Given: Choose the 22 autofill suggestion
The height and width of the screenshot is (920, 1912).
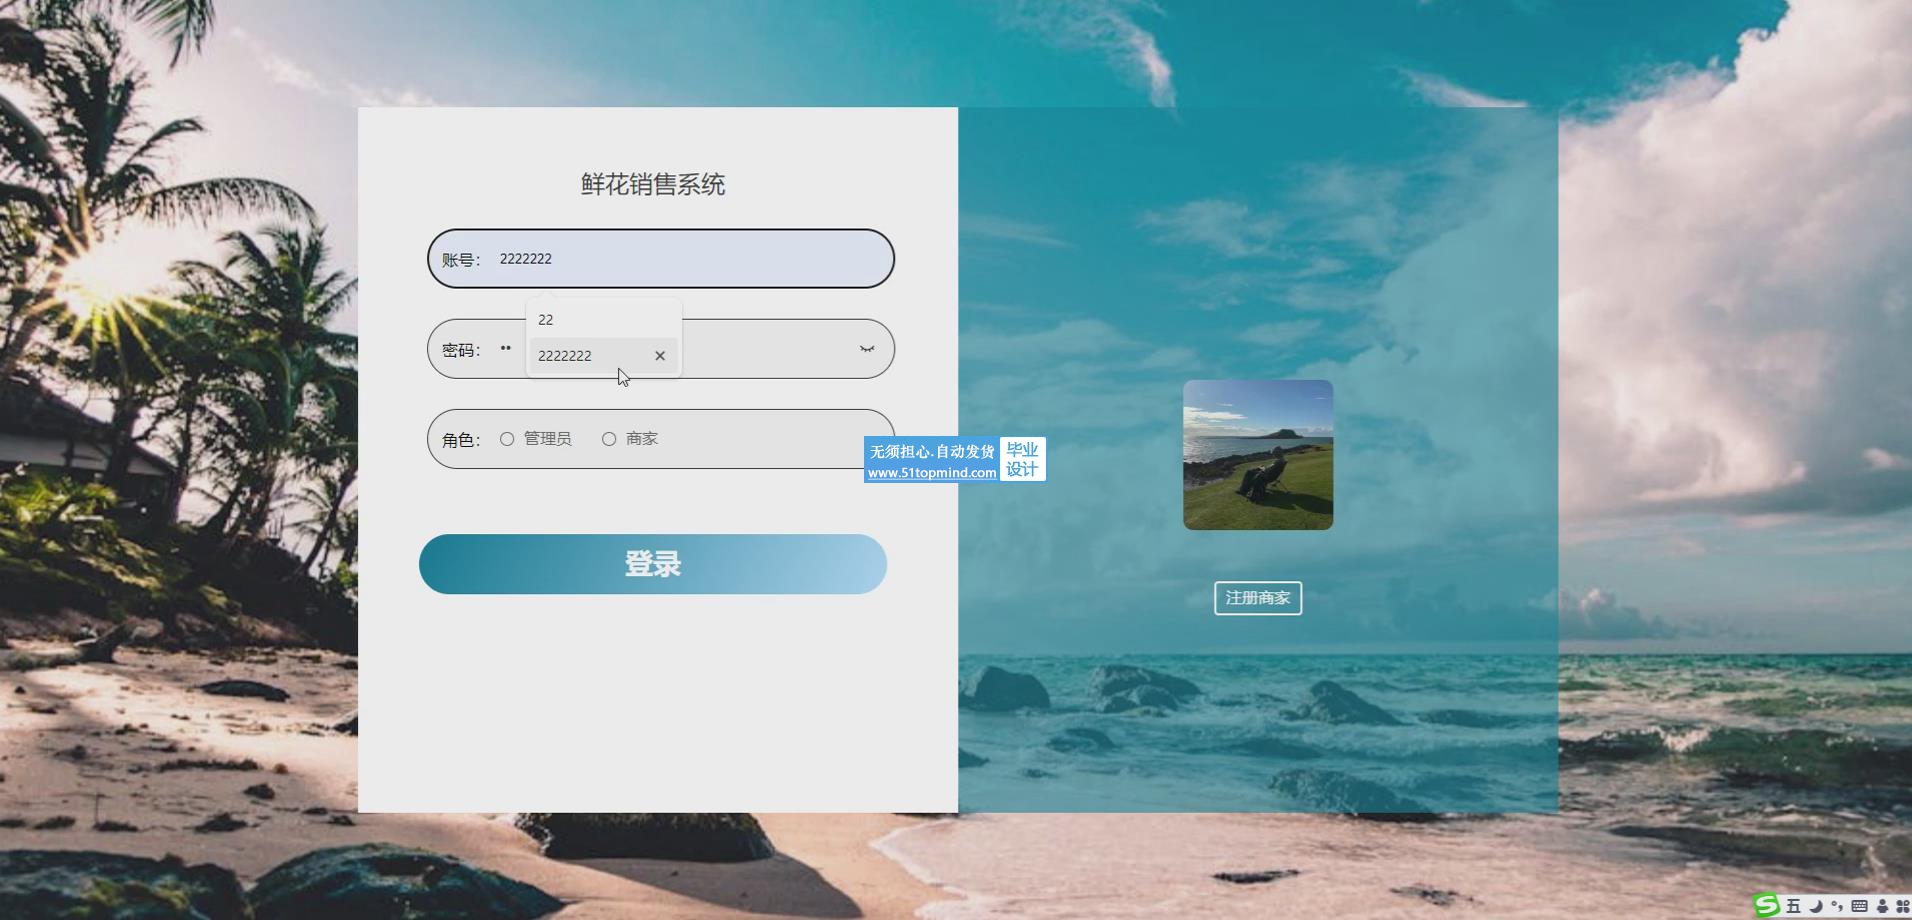Looking at the screenshot, I should point(546,320).
